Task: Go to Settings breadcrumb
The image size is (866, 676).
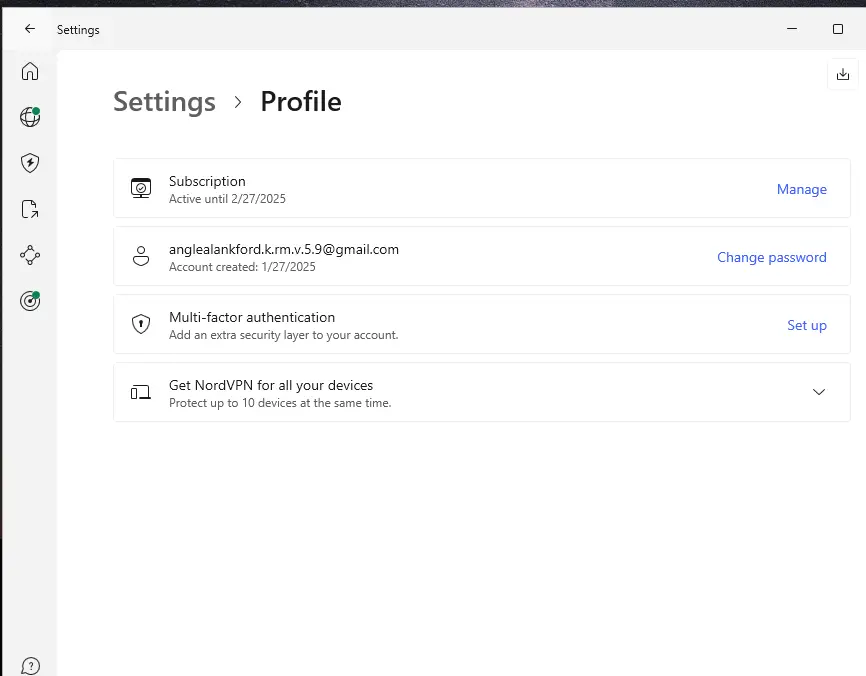Action: (165, 102)
